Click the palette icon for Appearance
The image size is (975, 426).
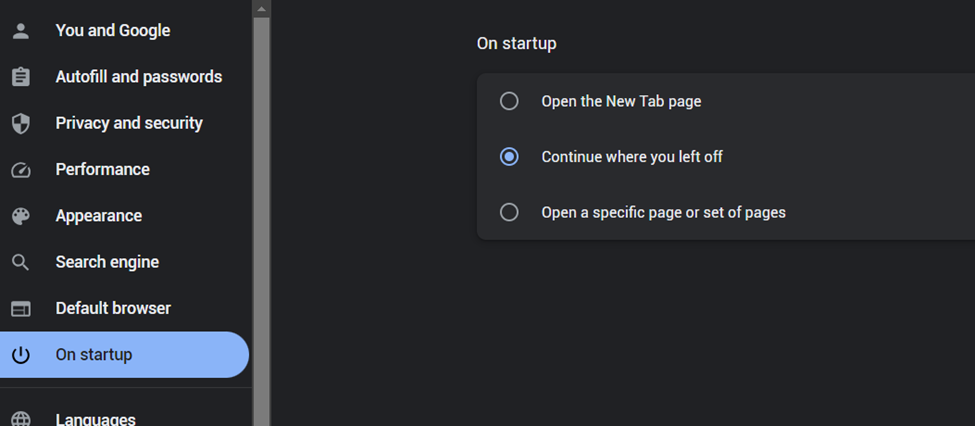point(20,216)
